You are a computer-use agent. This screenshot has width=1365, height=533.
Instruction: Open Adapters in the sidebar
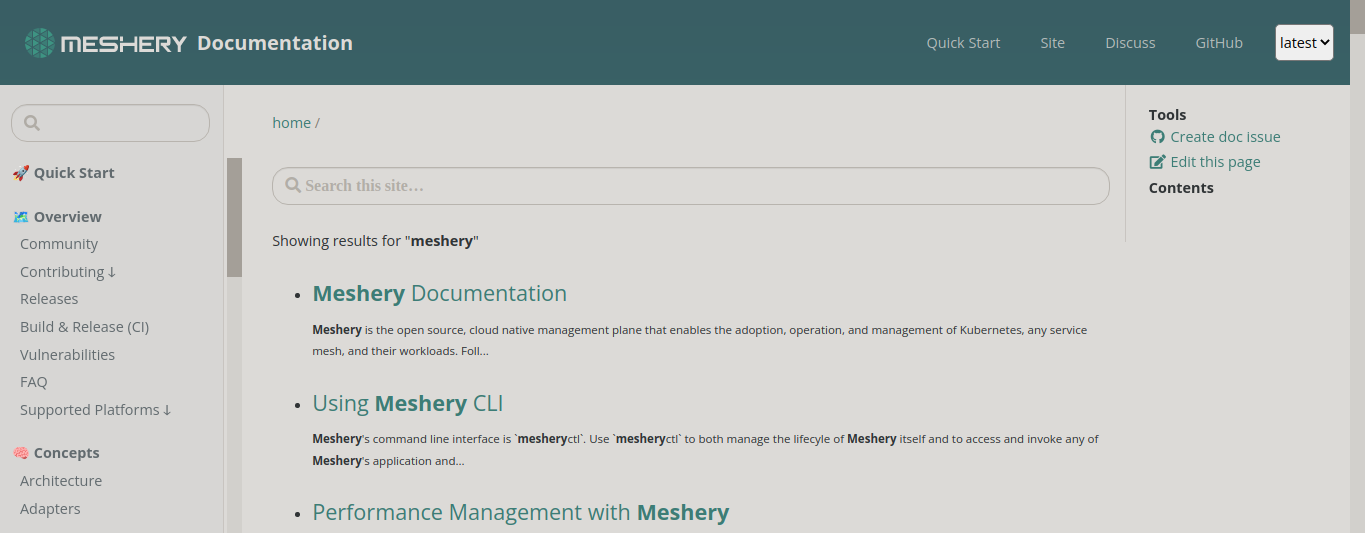(50, 509)
